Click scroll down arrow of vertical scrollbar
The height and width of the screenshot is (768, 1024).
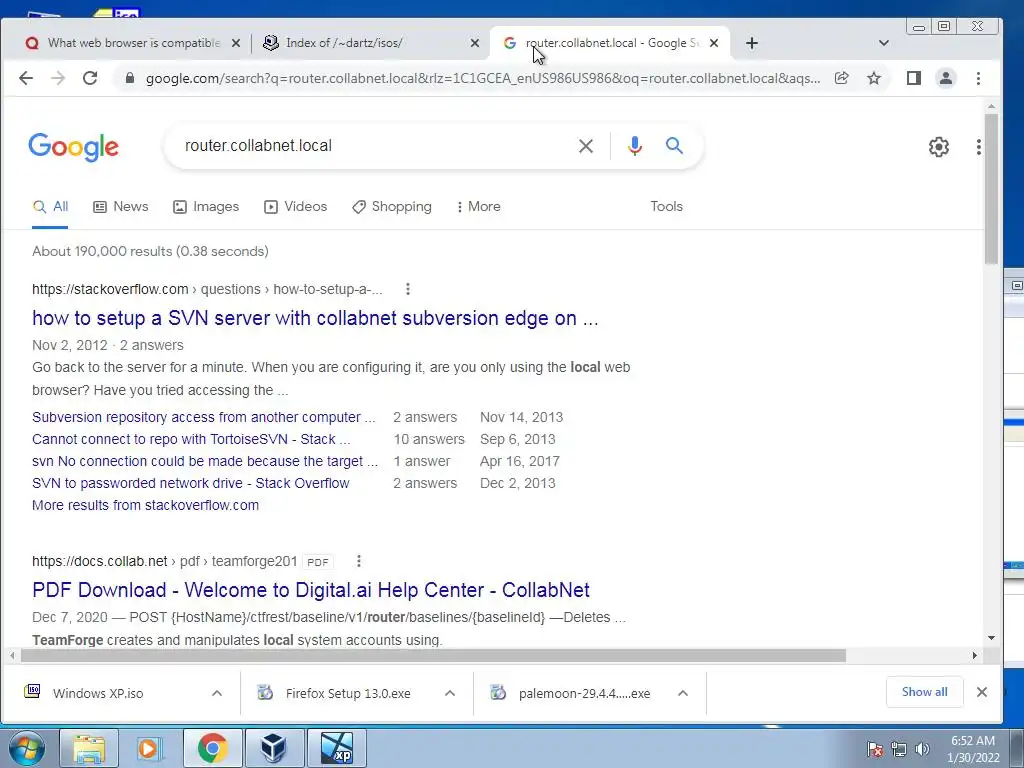[x=991, y=638]
